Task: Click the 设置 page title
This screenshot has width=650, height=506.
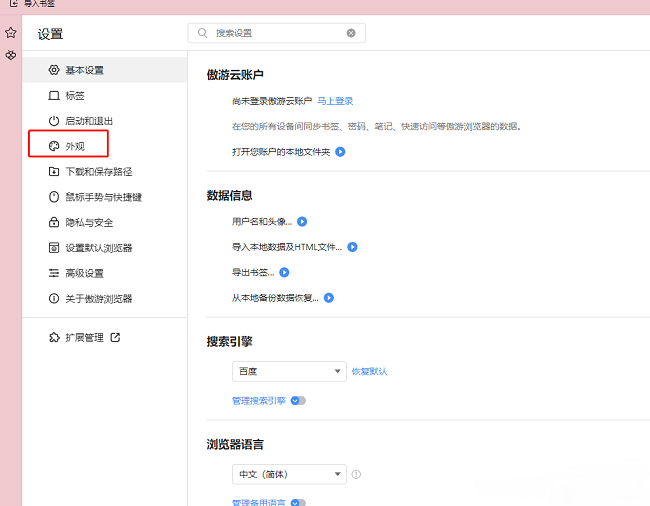Action: click(x=50, y=34)
